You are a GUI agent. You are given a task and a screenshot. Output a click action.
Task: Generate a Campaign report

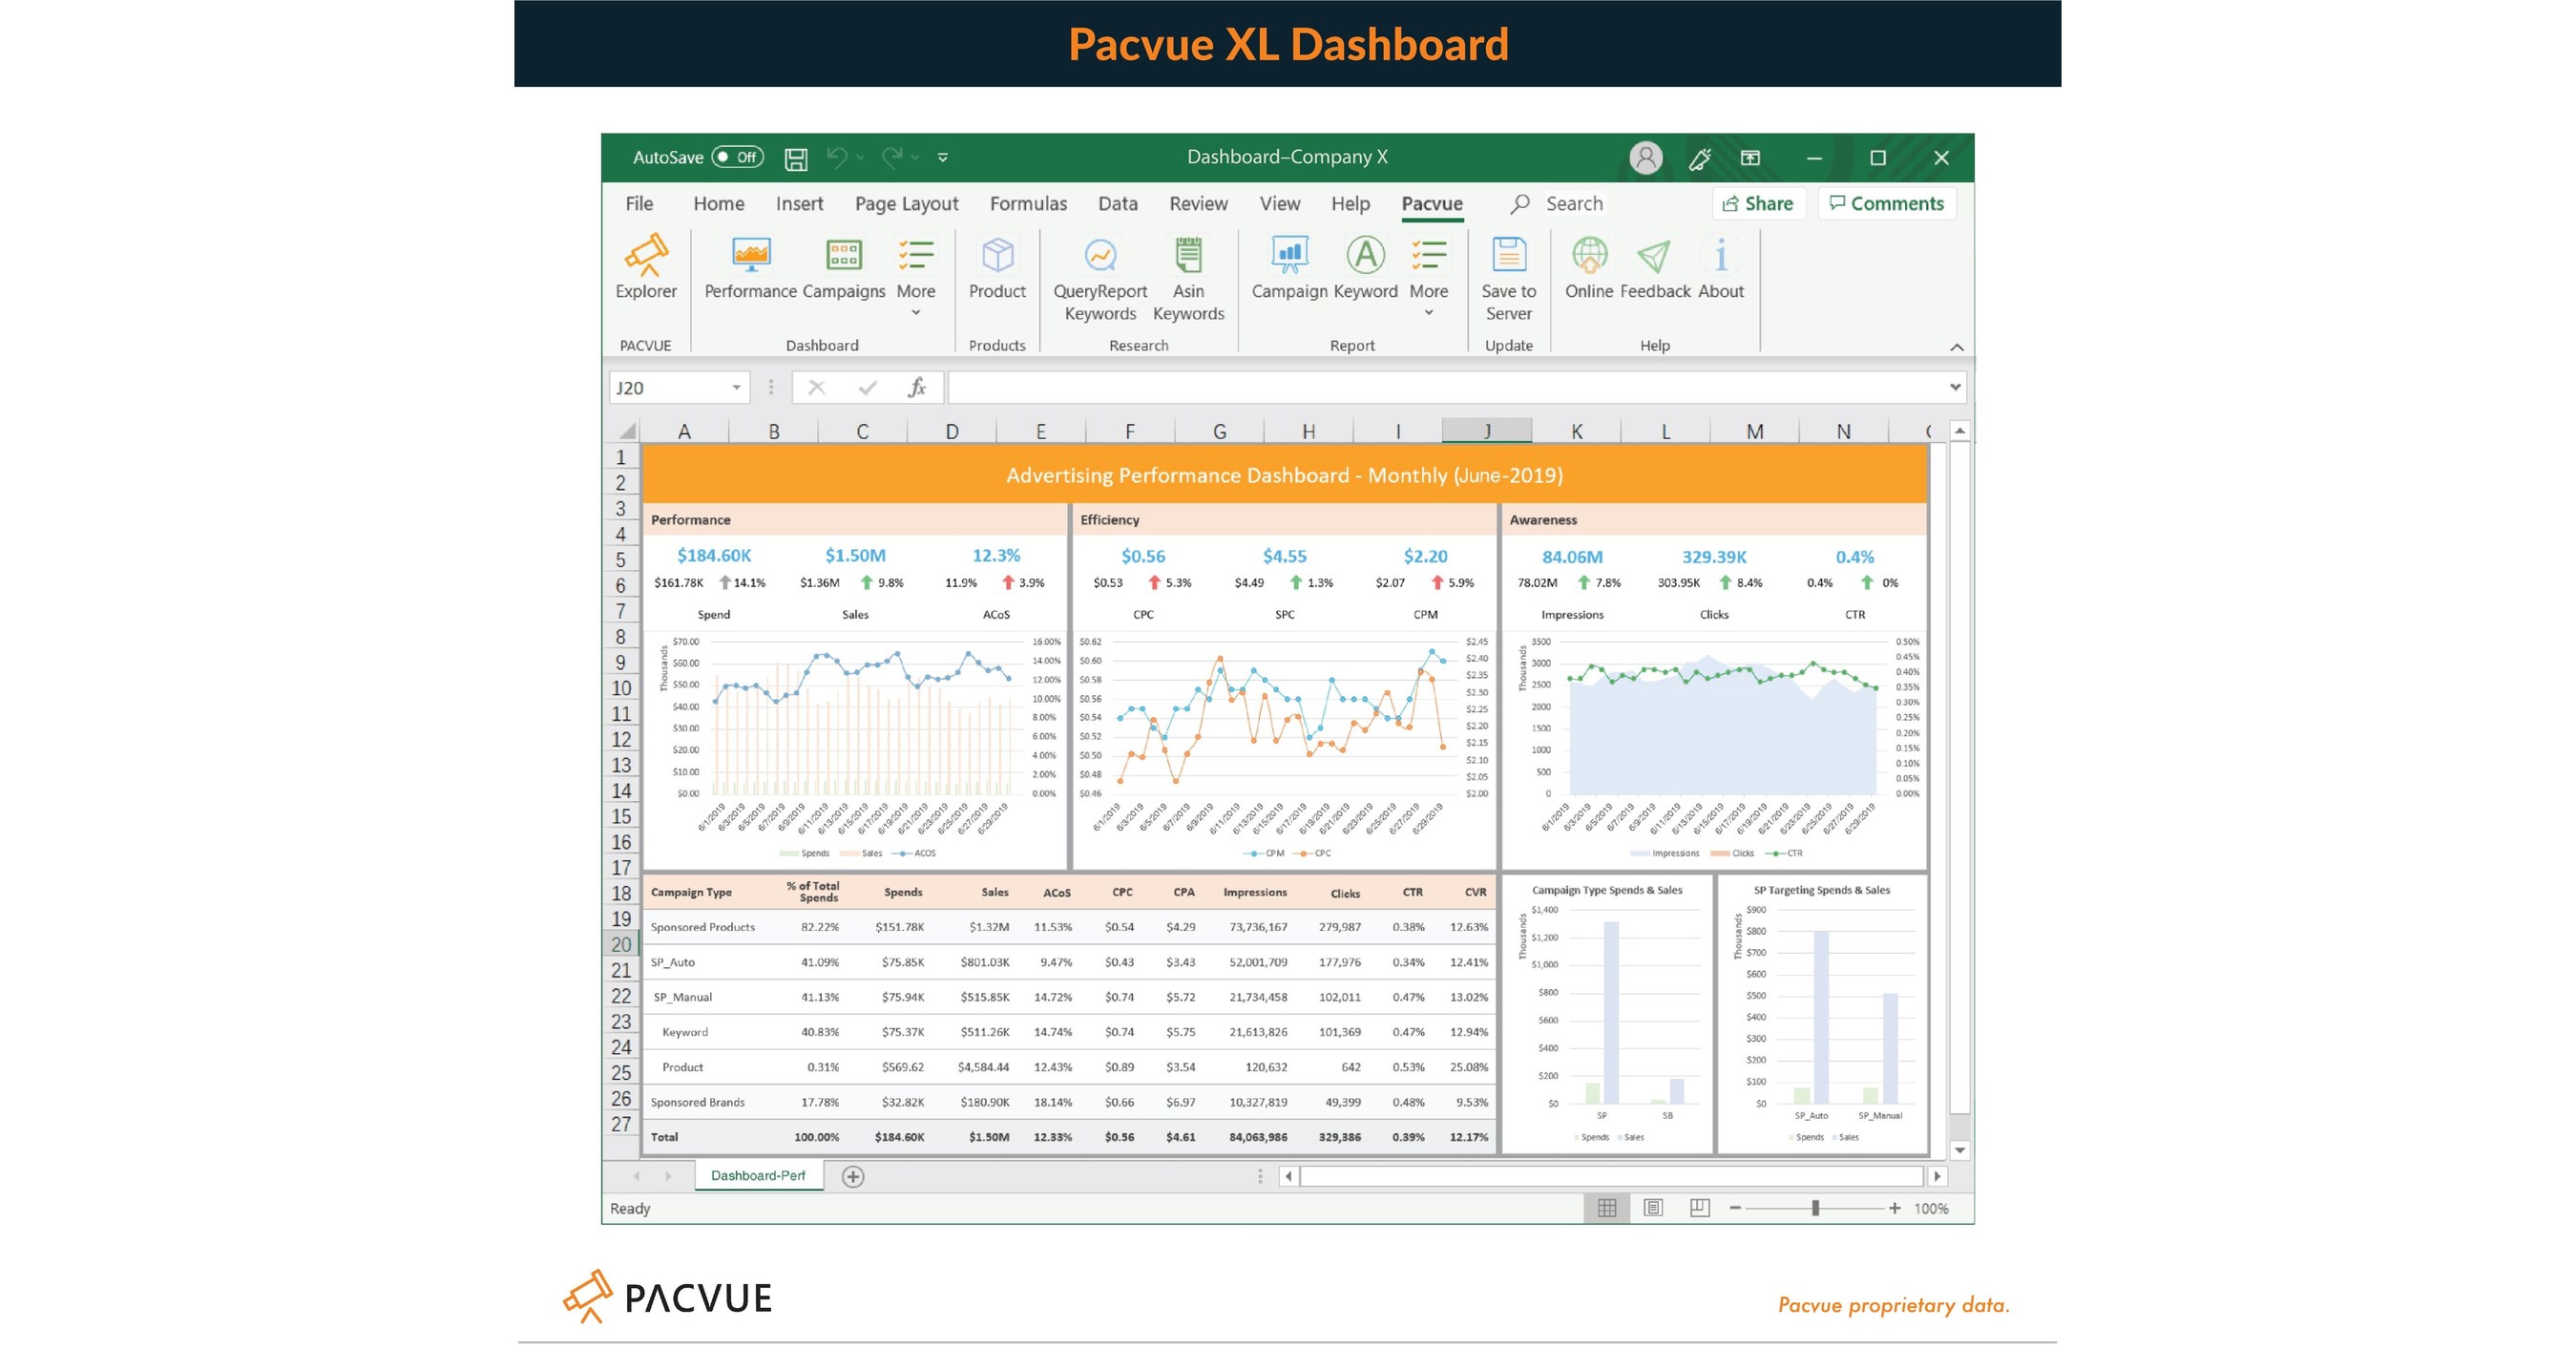(1288, 258)
